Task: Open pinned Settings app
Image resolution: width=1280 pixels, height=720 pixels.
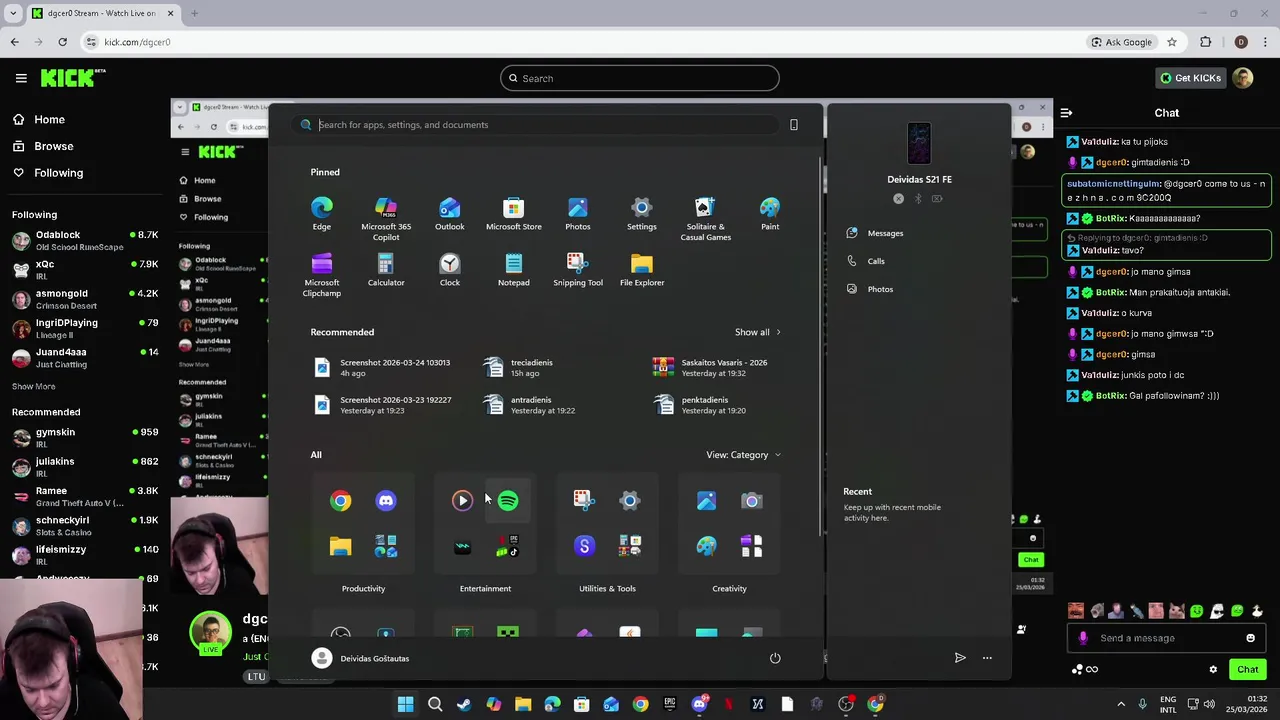Action: (x=642, y=213)
